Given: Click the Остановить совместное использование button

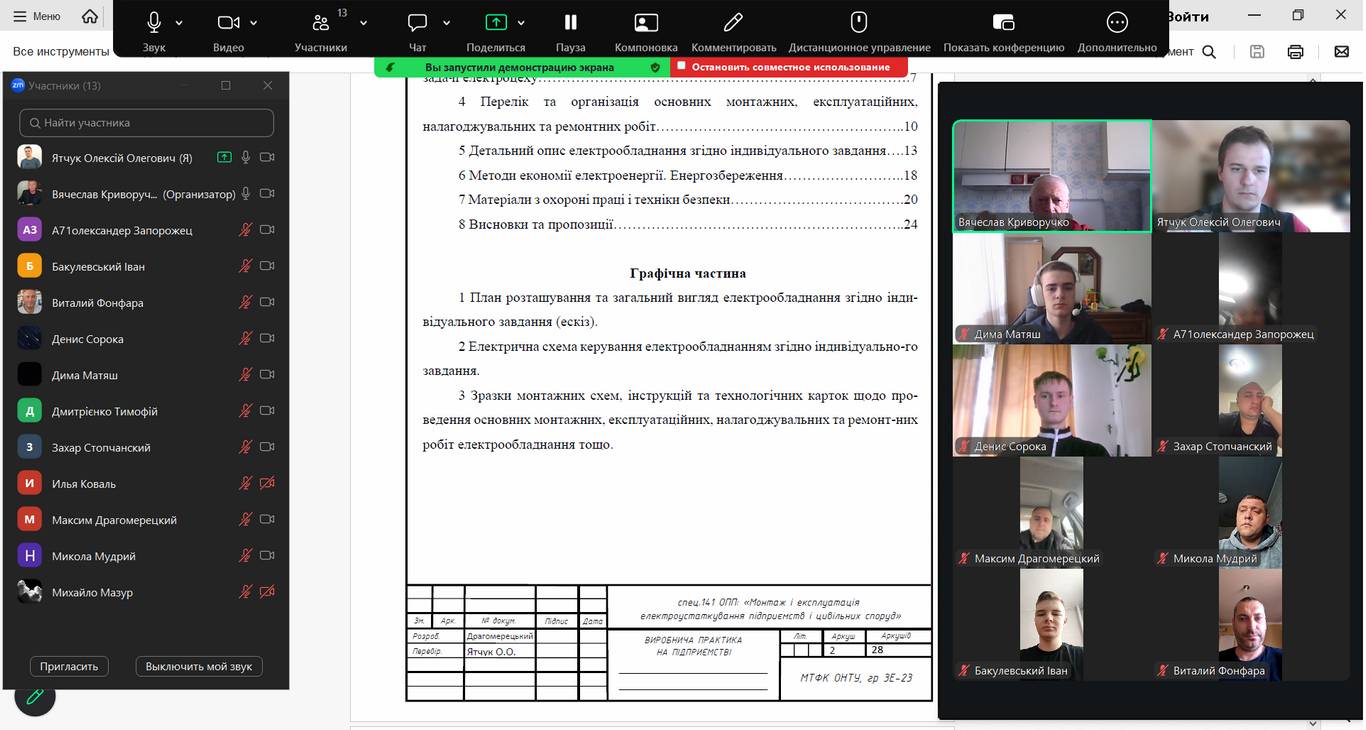Looking at the screenshot, I should click(x=789, y=67).
